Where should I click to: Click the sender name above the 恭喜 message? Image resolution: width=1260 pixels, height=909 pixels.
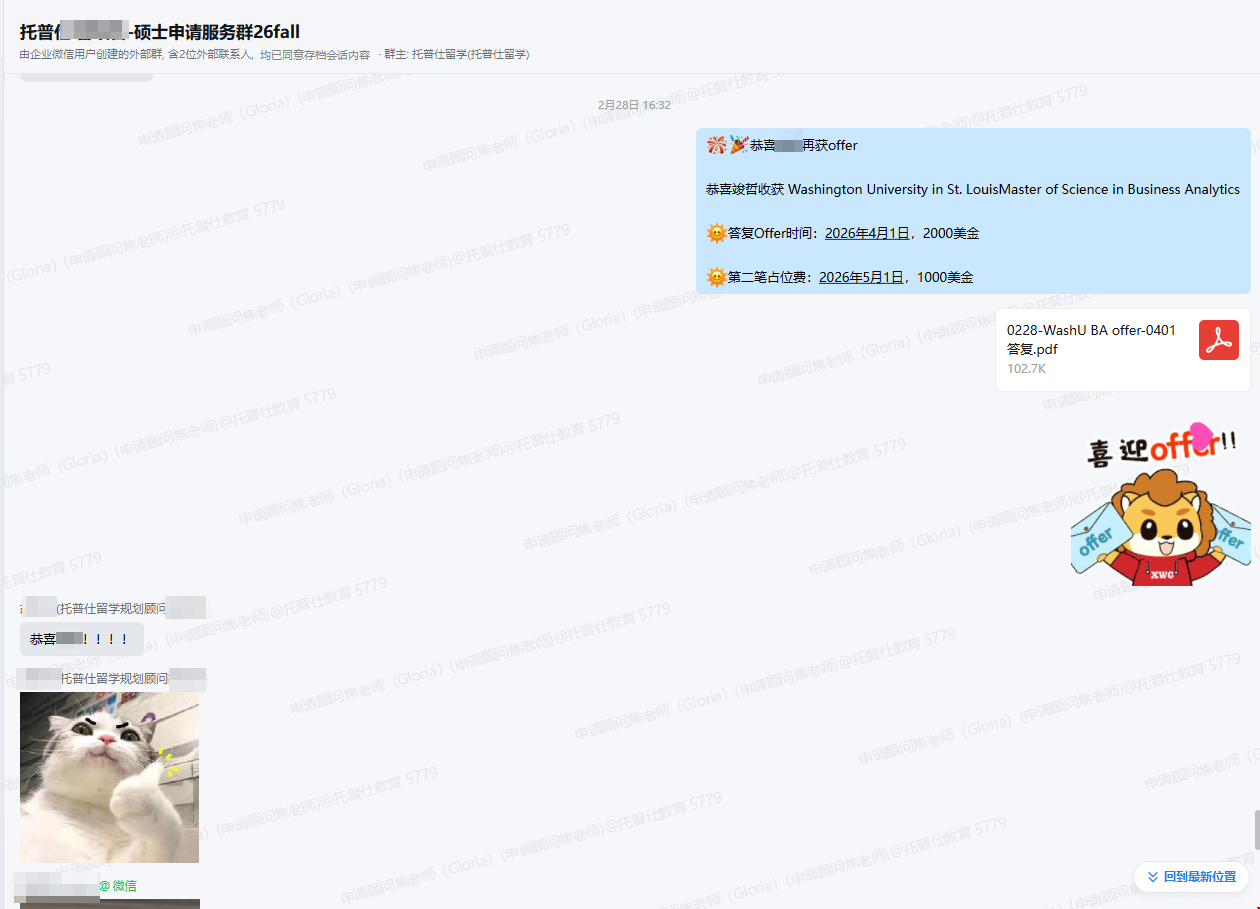click(x=112, y=608)
